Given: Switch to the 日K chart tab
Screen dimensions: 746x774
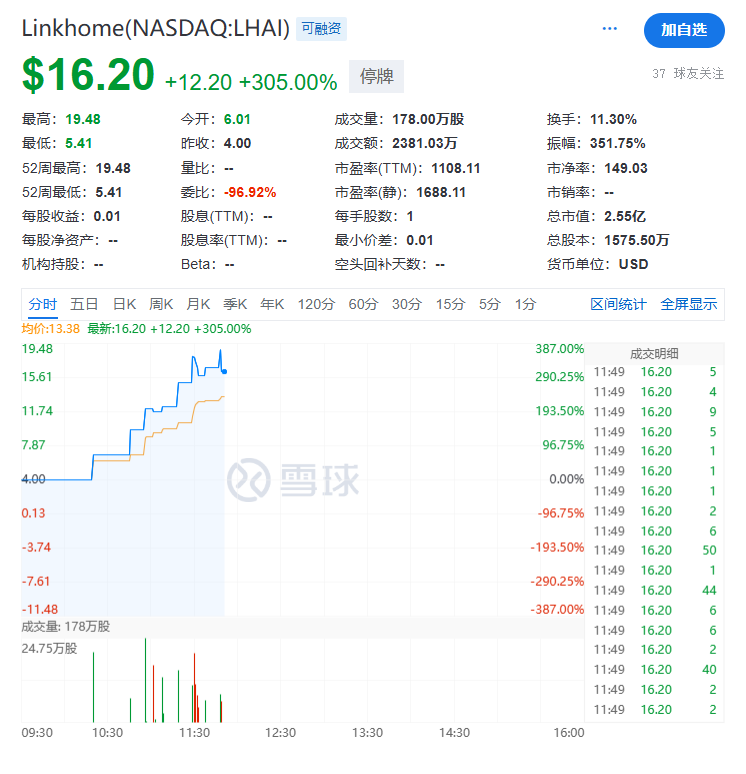Looking at the screenshot, I should coord(124,304).
